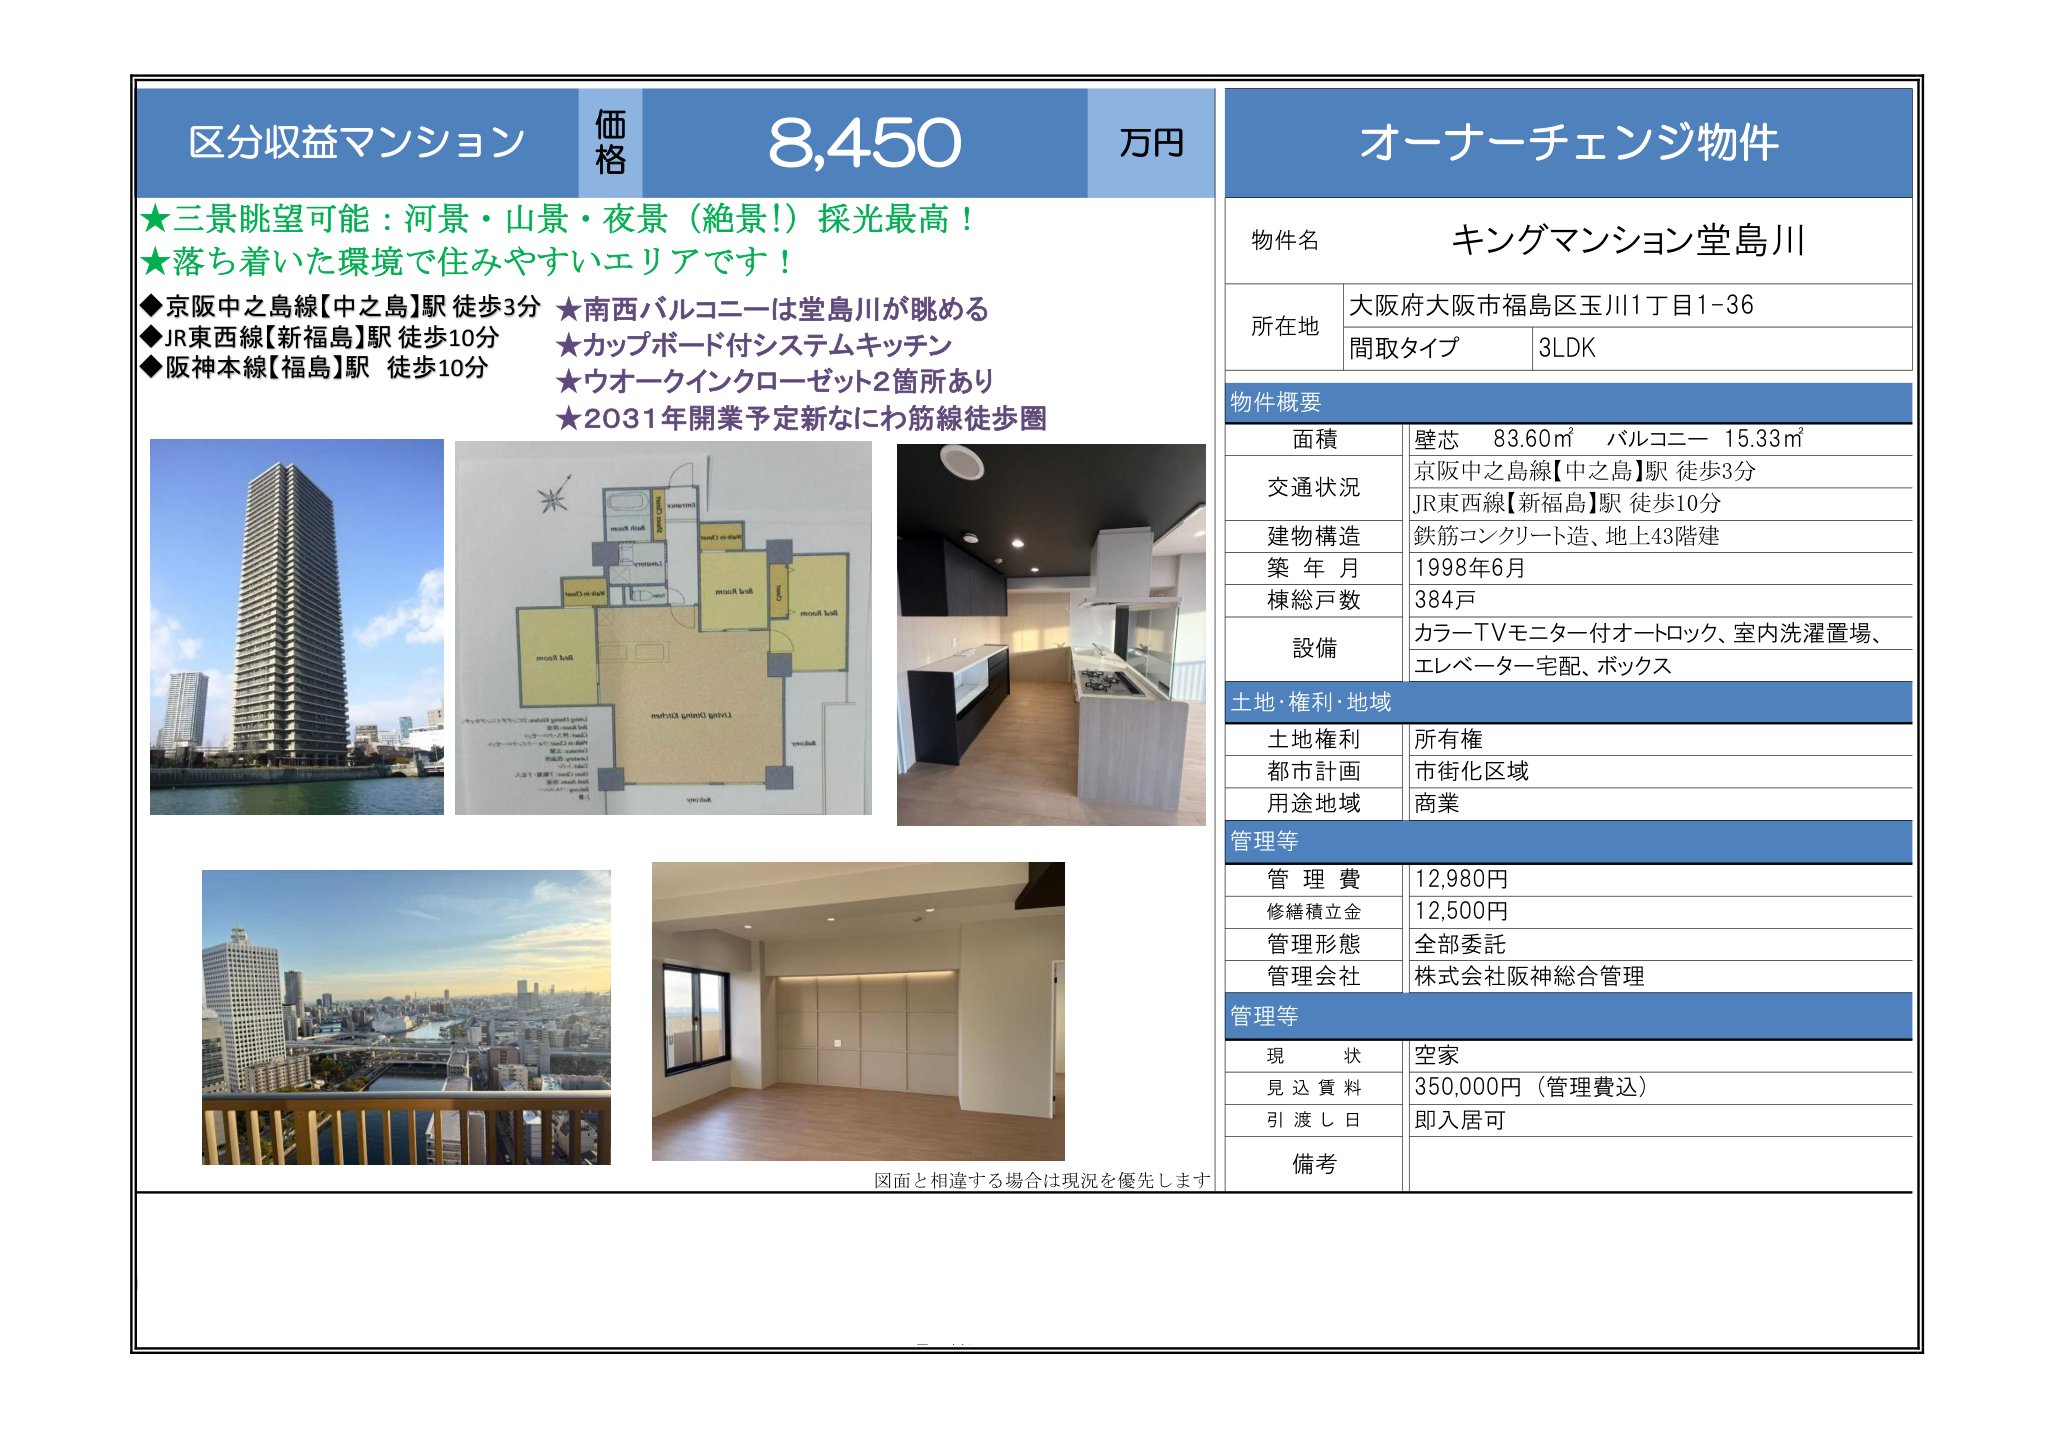This screenshot has height=1454, width=2056.
Task: Click the 350,000円 expected rent value
Action: [x=1530, y=1087]
